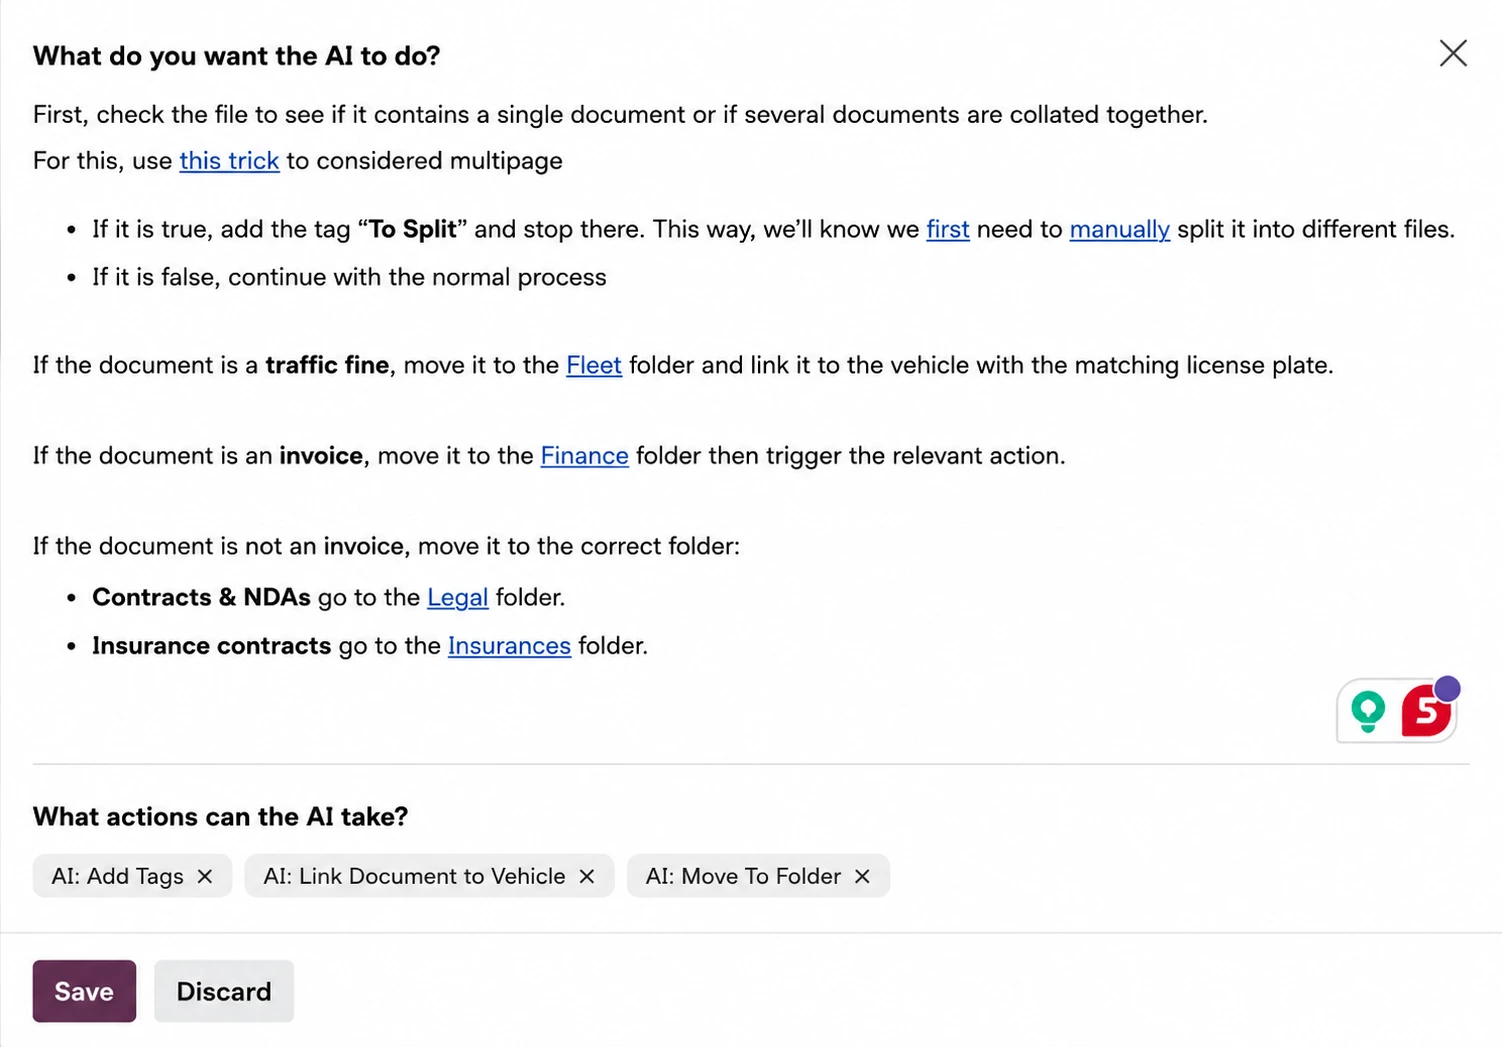Click the green lightbulb suggestion icon
1502x1047 pixels.
(x=1368, y=711)
